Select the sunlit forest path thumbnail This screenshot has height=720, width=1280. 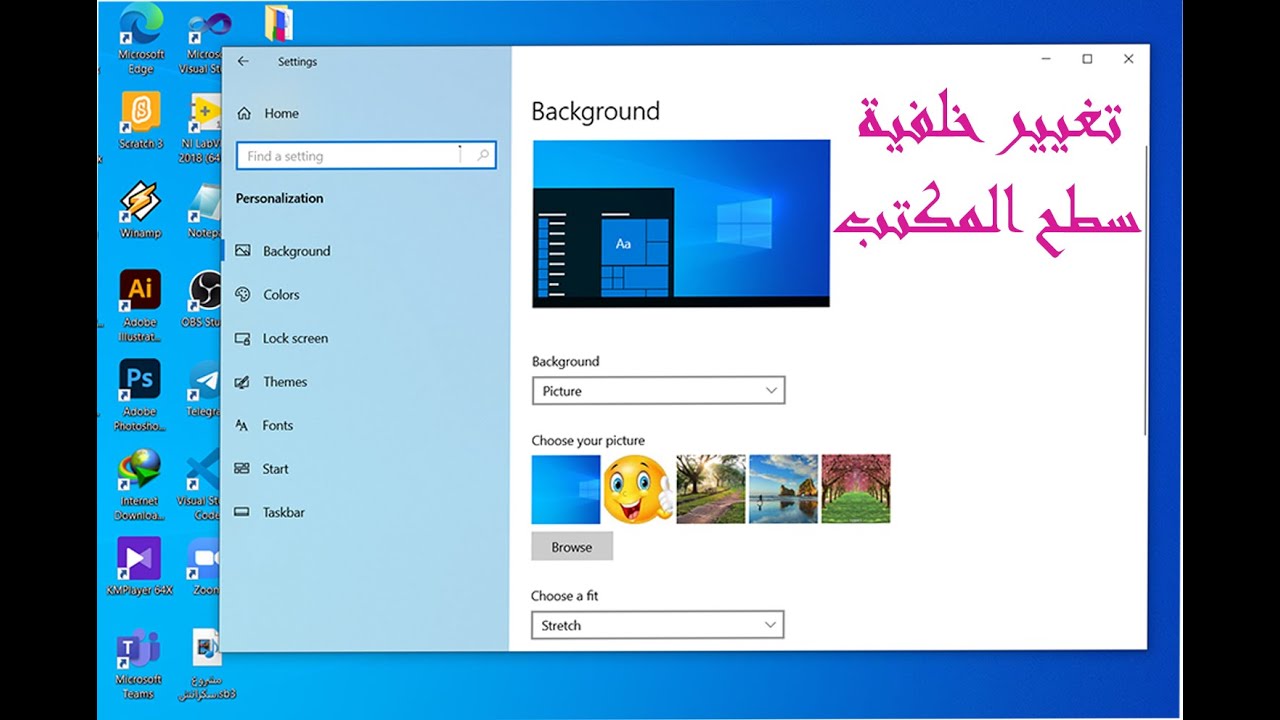(711, 489)
